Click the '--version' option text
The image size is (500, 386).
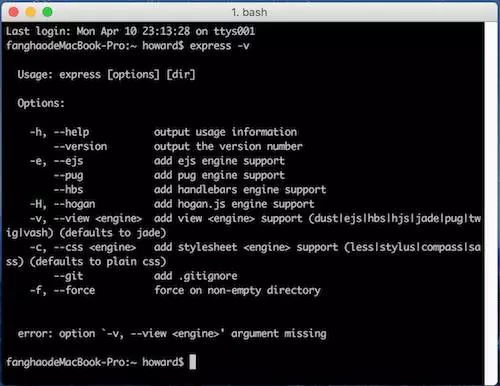pyautogui.click(x=80, y=146)
